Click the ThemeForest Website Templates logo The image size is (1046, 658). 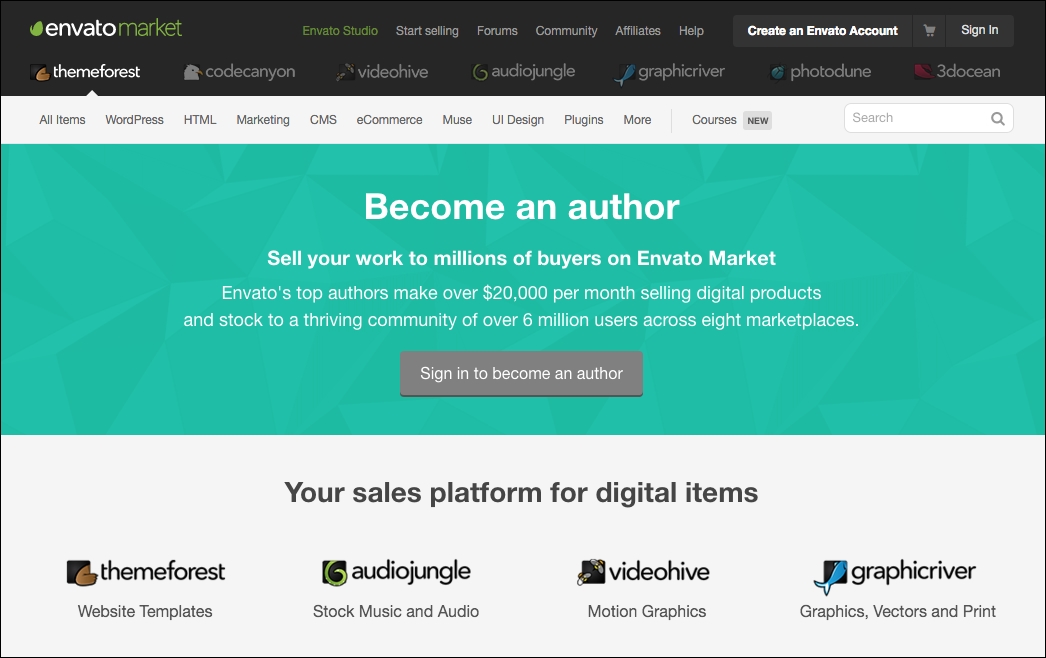pos(145,573)
